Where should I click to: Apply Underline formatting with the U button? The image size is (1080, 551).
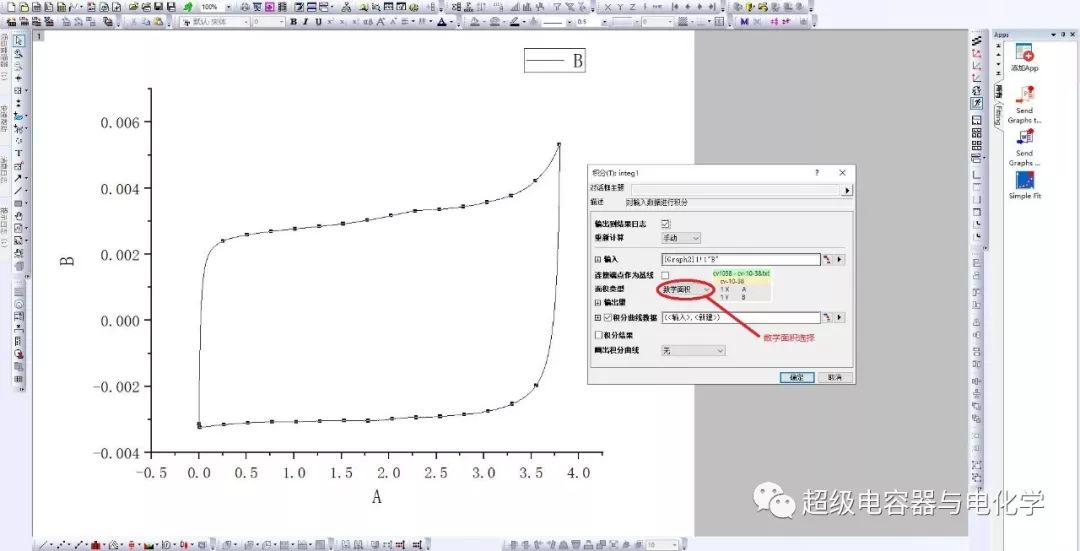318,21
